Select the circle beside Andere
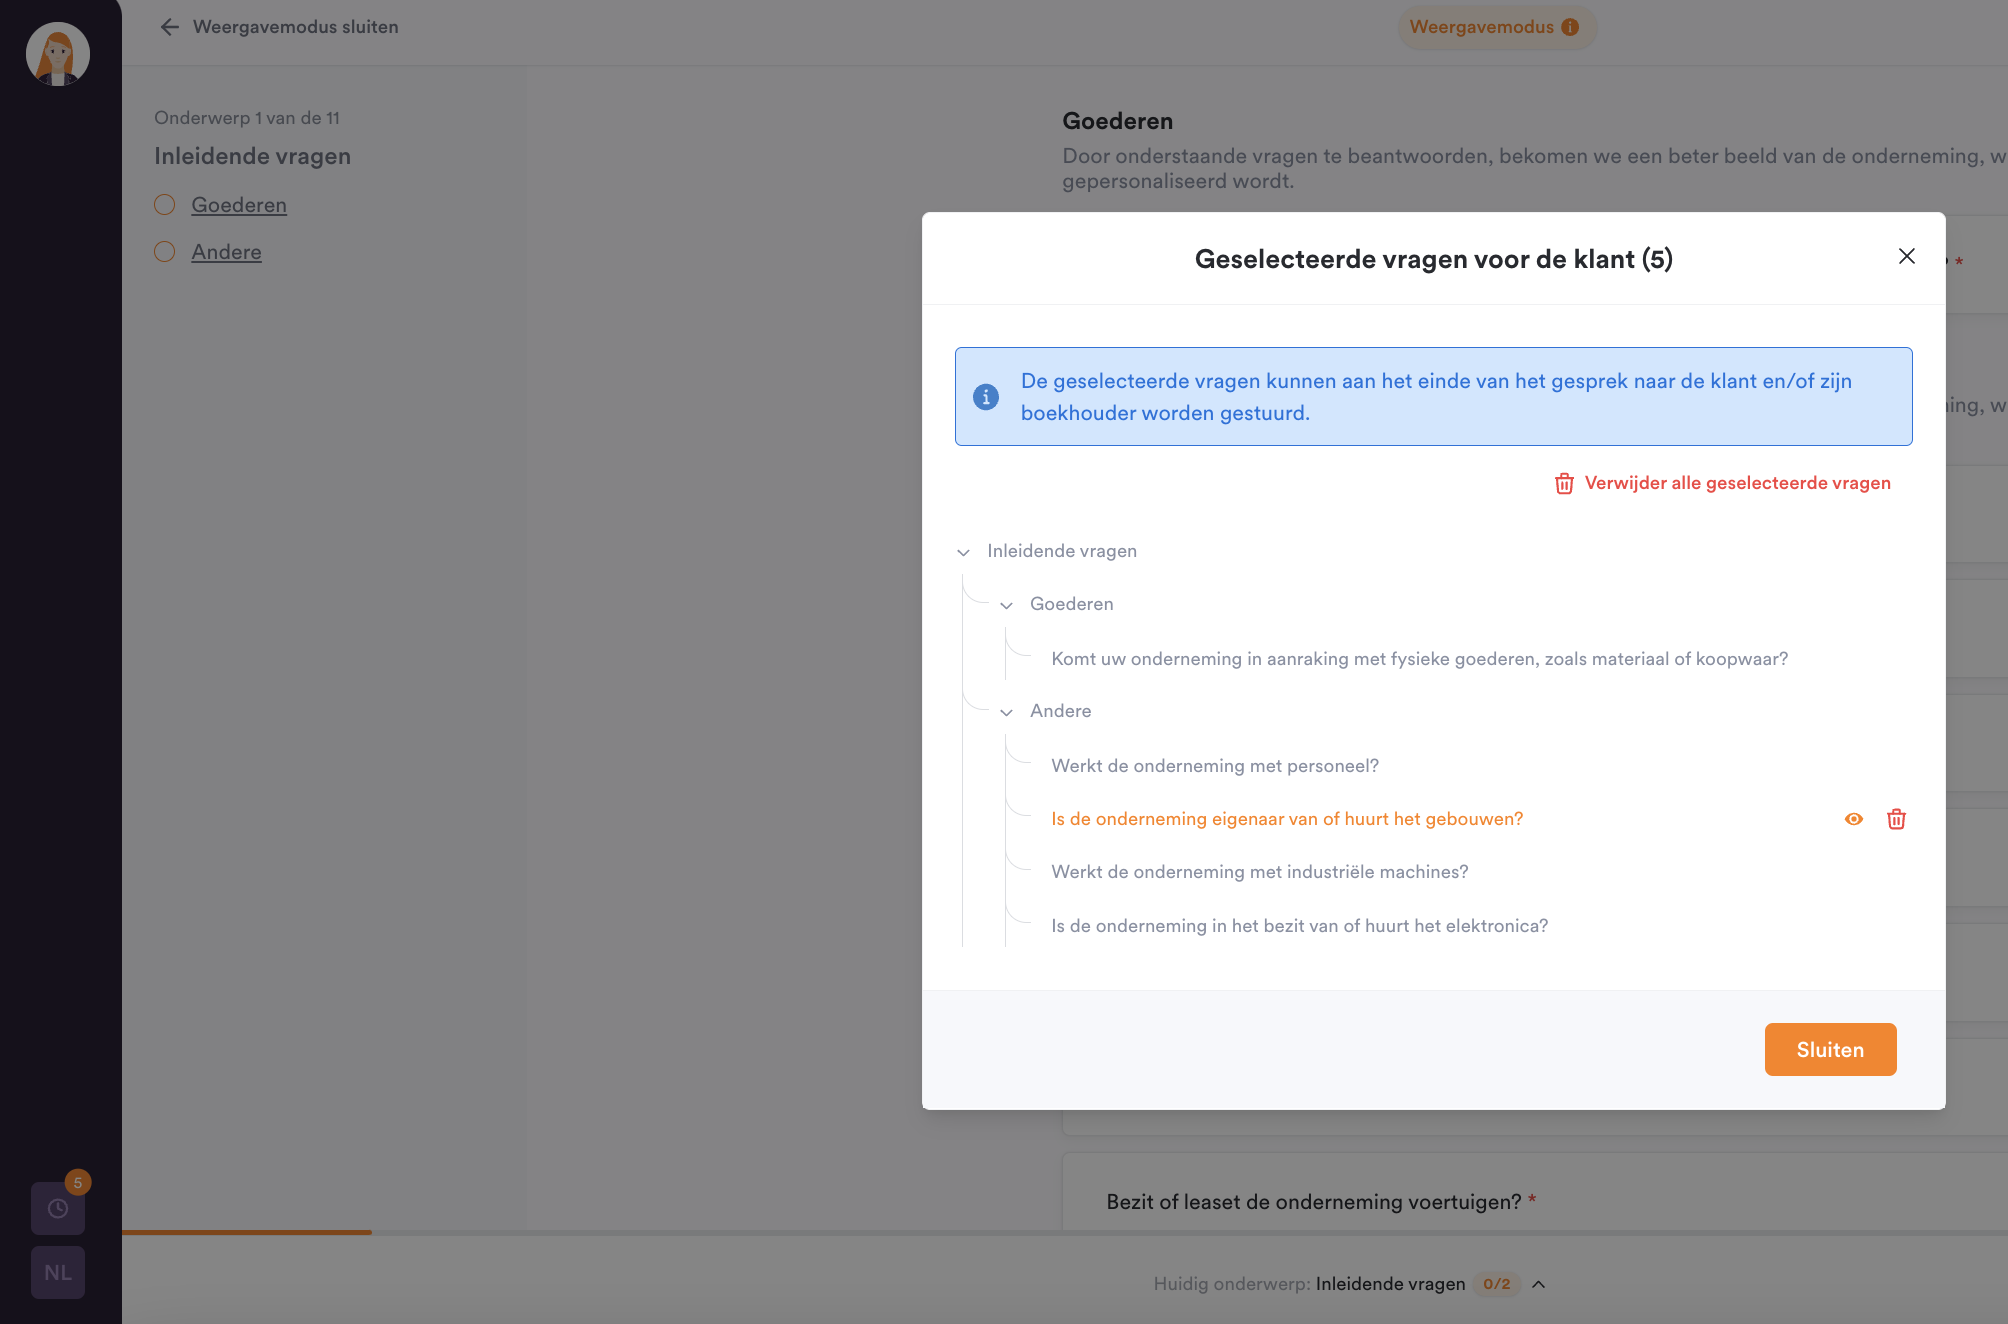The image size is (2008, 1324). pyautogui.click(x=165, y=252)
